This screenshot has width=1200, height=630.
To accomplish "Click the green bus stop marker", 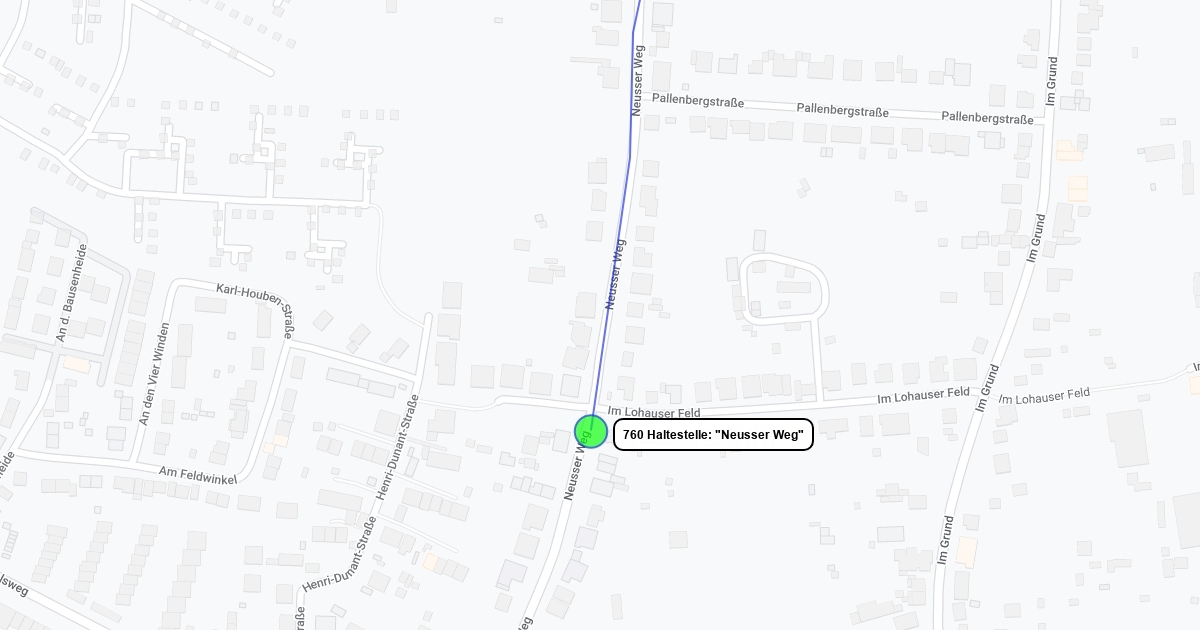I will [591, 431].
